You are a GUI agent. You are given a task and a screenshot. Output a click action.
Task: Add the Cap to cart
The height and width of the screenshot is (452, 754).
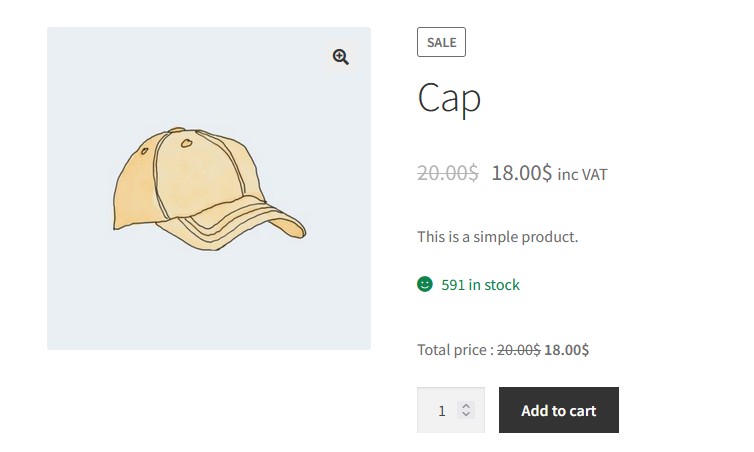pyautogui.click(x=559, y=410)
